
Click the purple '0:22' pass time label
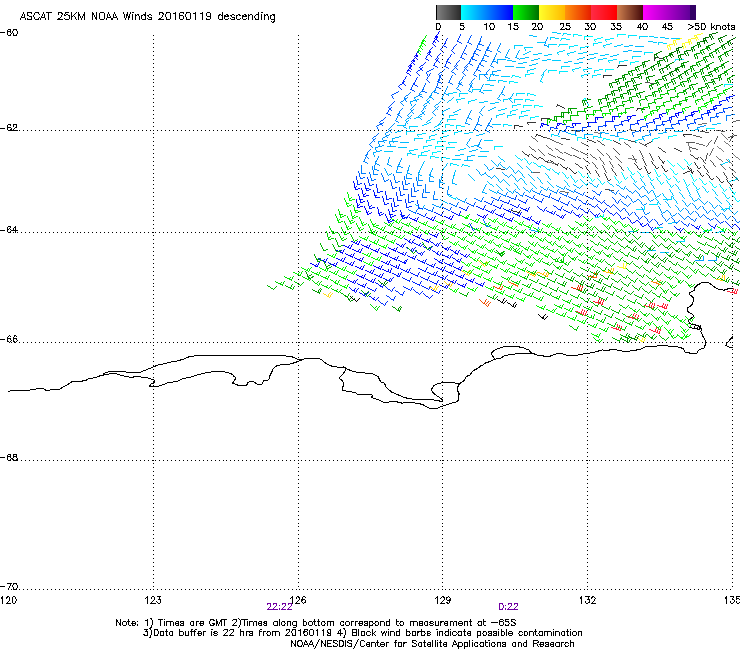508,607
